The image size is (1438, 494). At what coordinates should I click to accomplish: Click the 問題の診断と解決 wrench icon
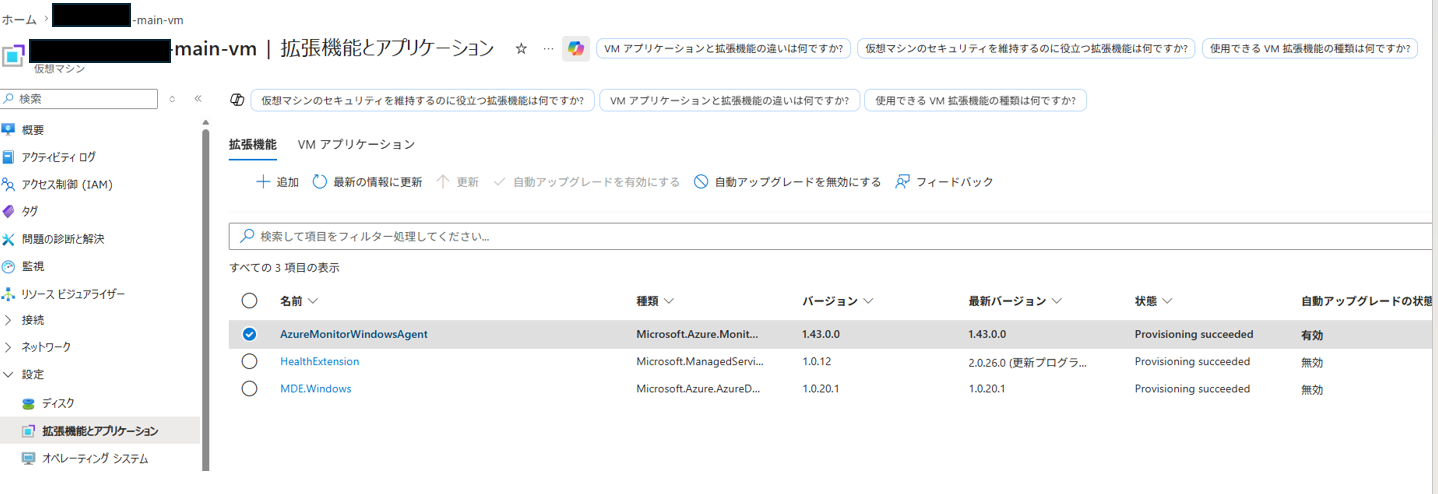9,239
